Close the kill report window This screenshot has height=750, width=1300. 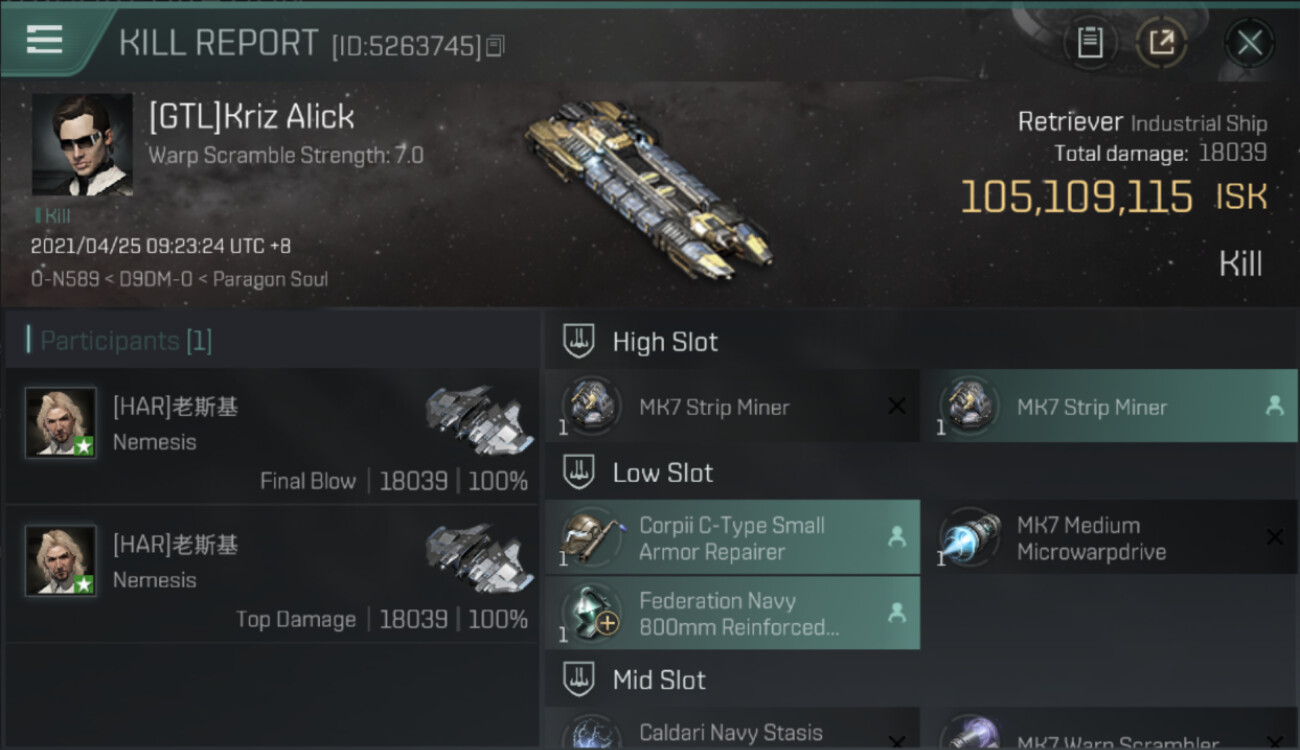(1249, 43)
